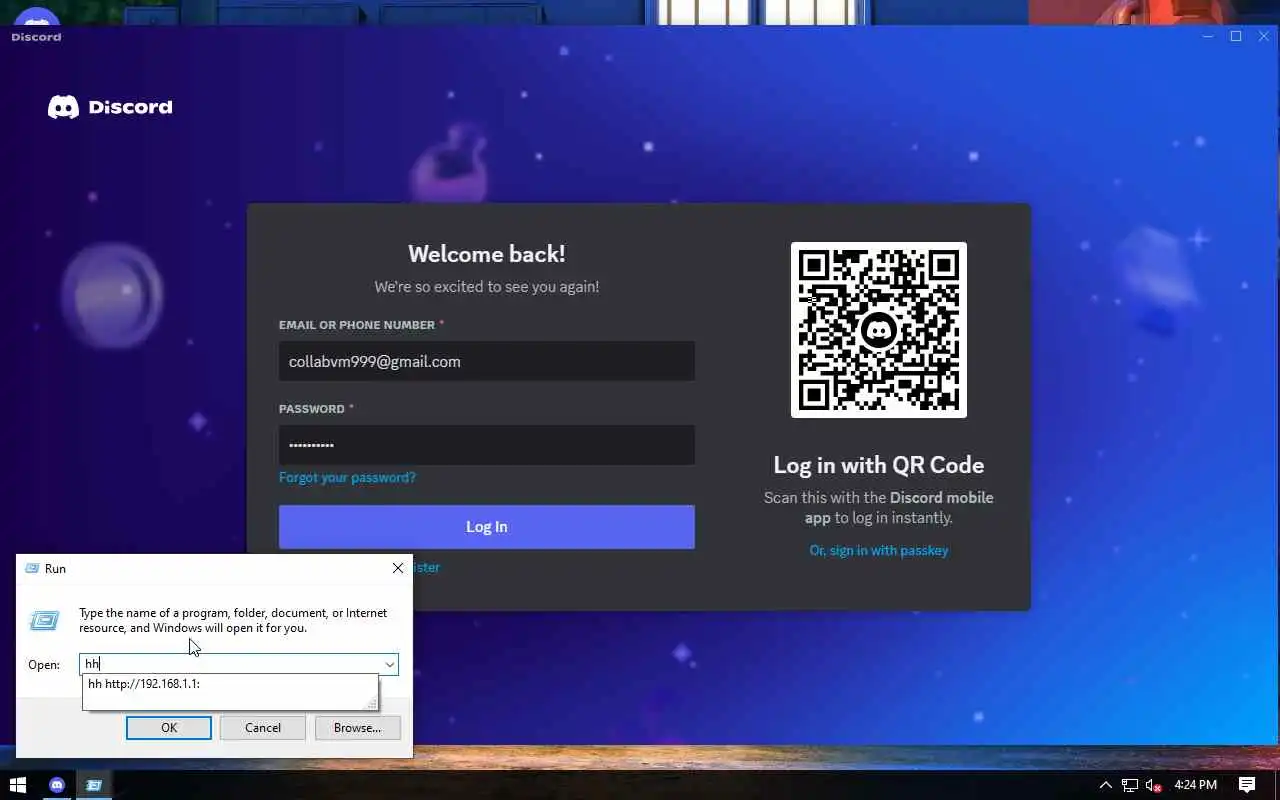This screenshot has height=800, width=1280.
Task: Click the network tray icon
Action: click(1130, 785)
